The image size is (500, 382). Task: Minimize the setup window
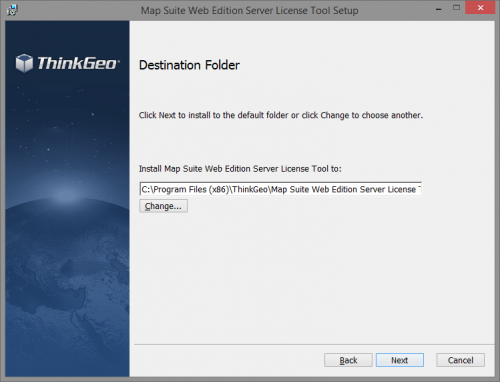[439, 9]
